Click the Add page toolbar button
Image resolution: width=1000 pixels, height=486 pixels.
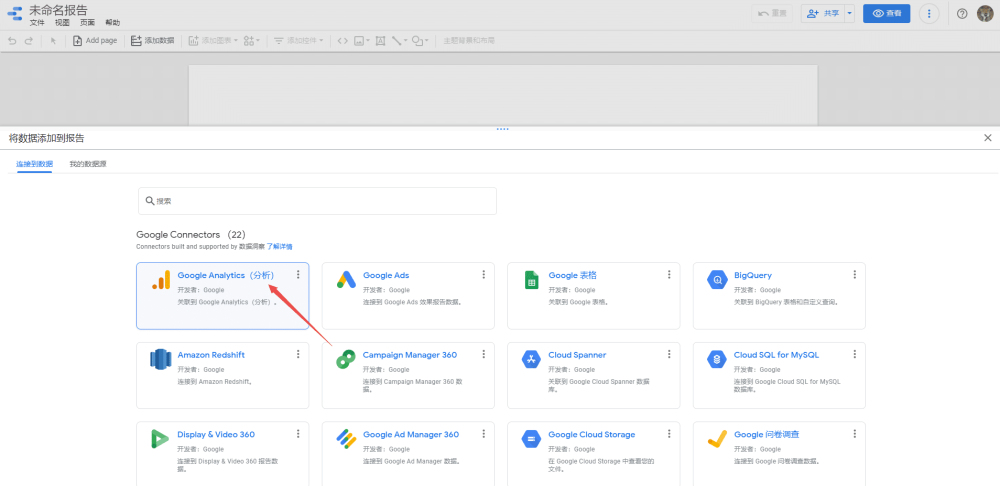point(95,41)
